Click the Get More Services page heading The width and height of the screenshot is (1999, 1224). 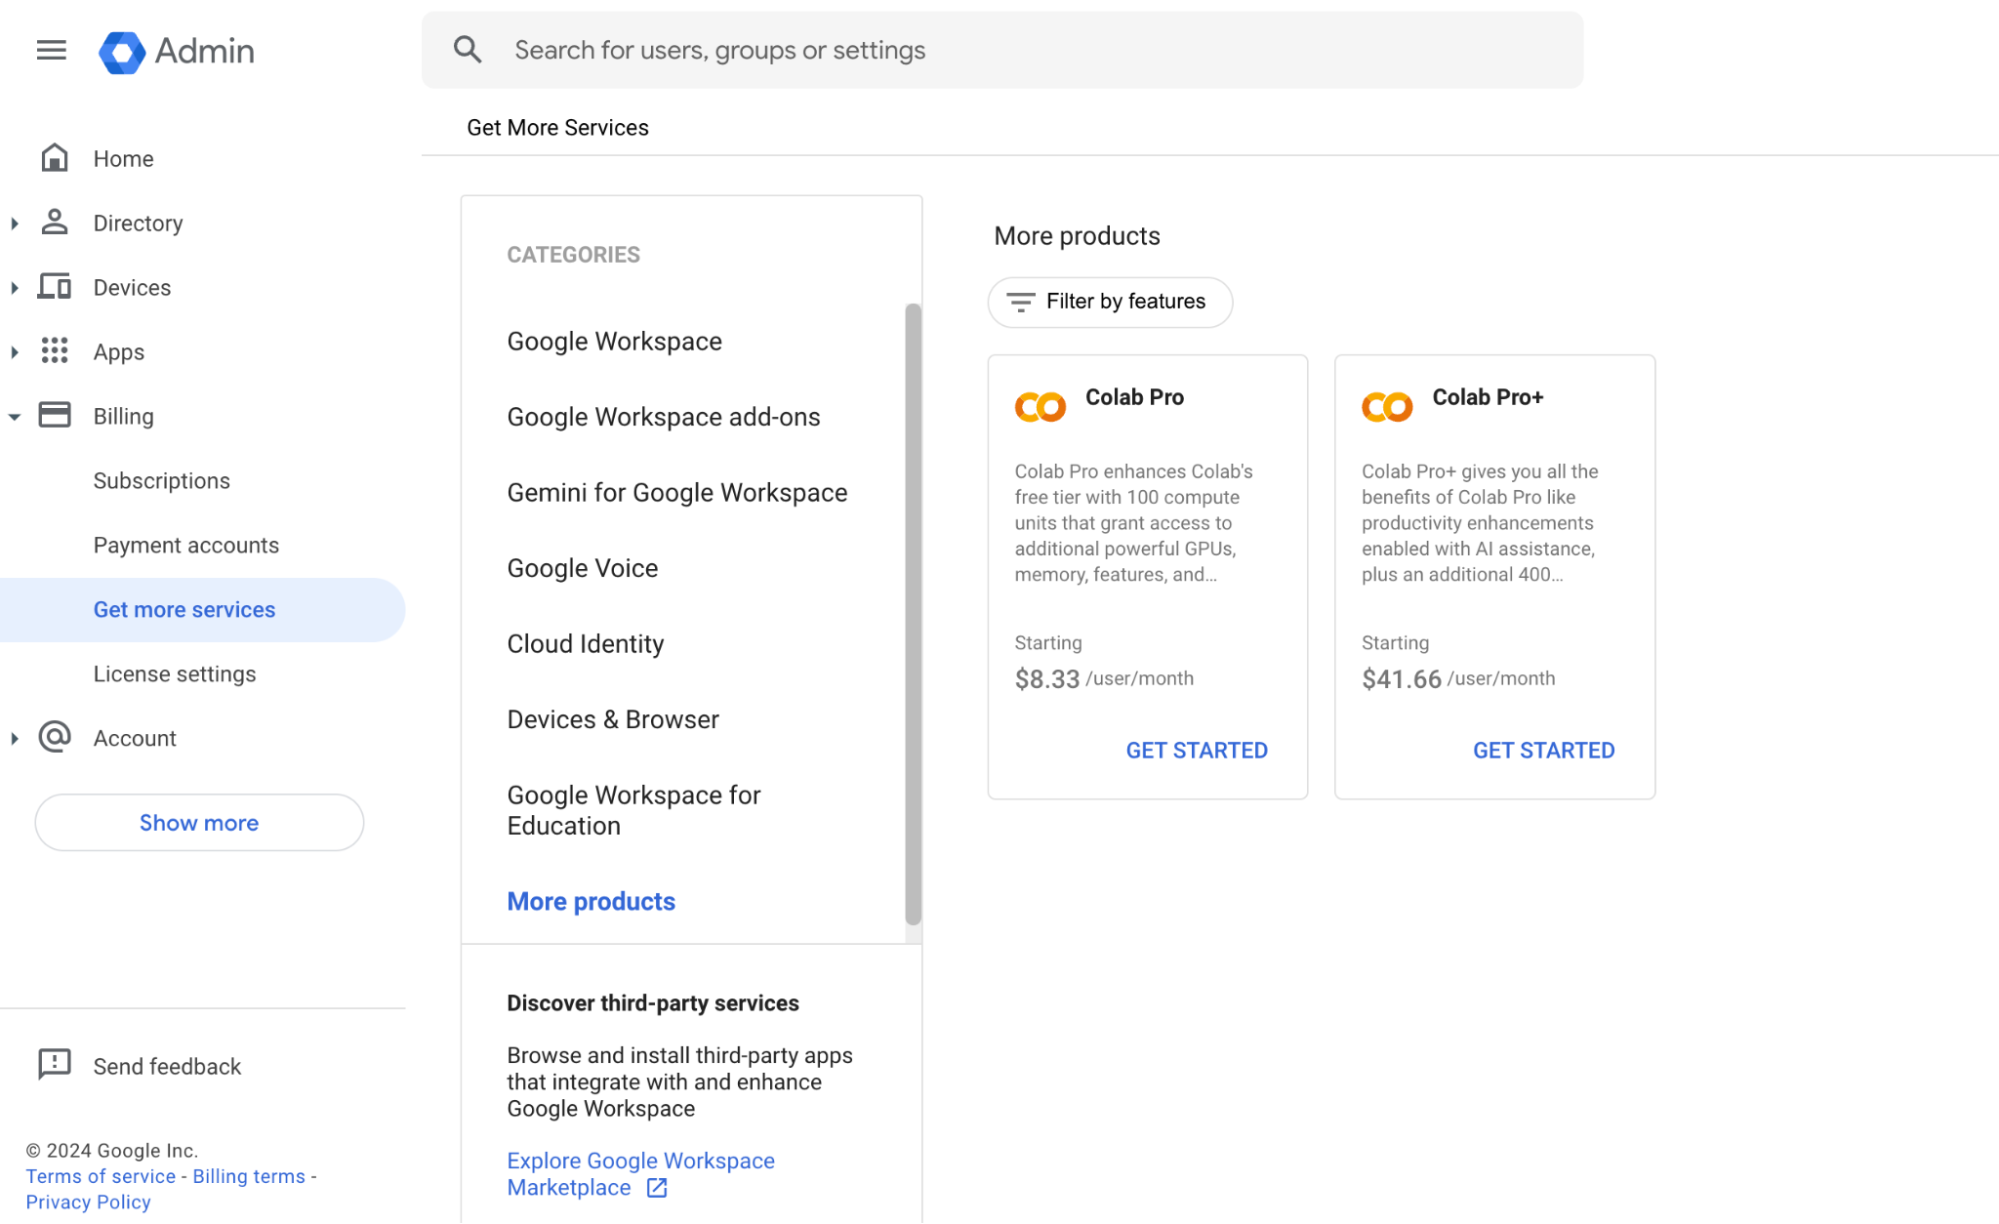557,127
